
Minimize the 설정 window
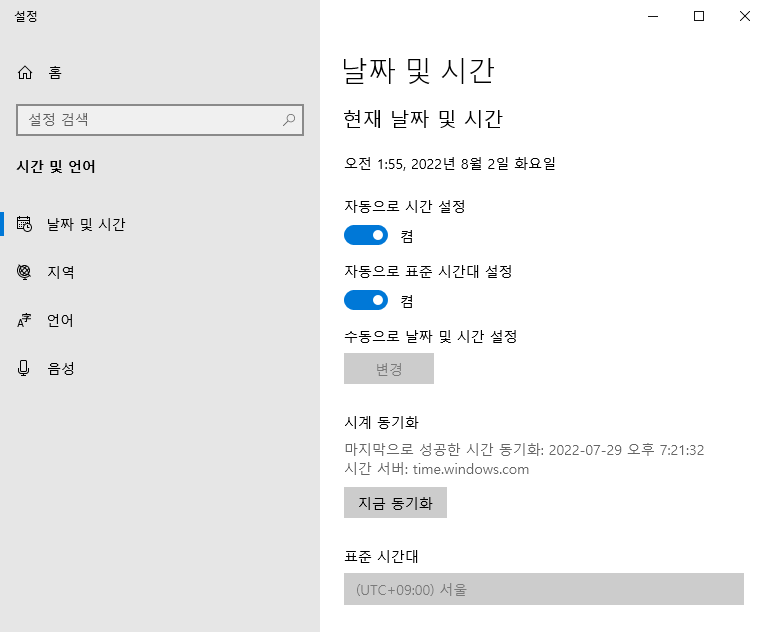[653, 16]
